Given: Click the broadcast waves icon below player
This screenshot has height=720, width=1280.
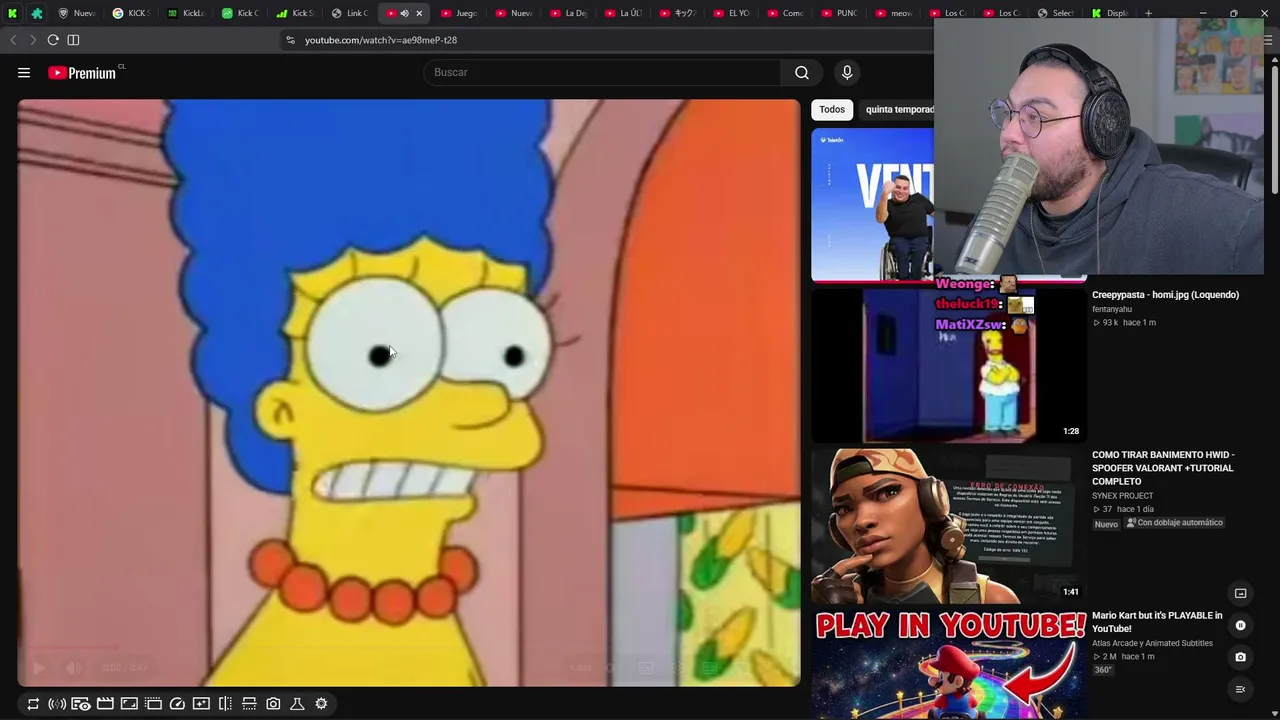Looking at the screenshot, I should [x=57, y=704].
